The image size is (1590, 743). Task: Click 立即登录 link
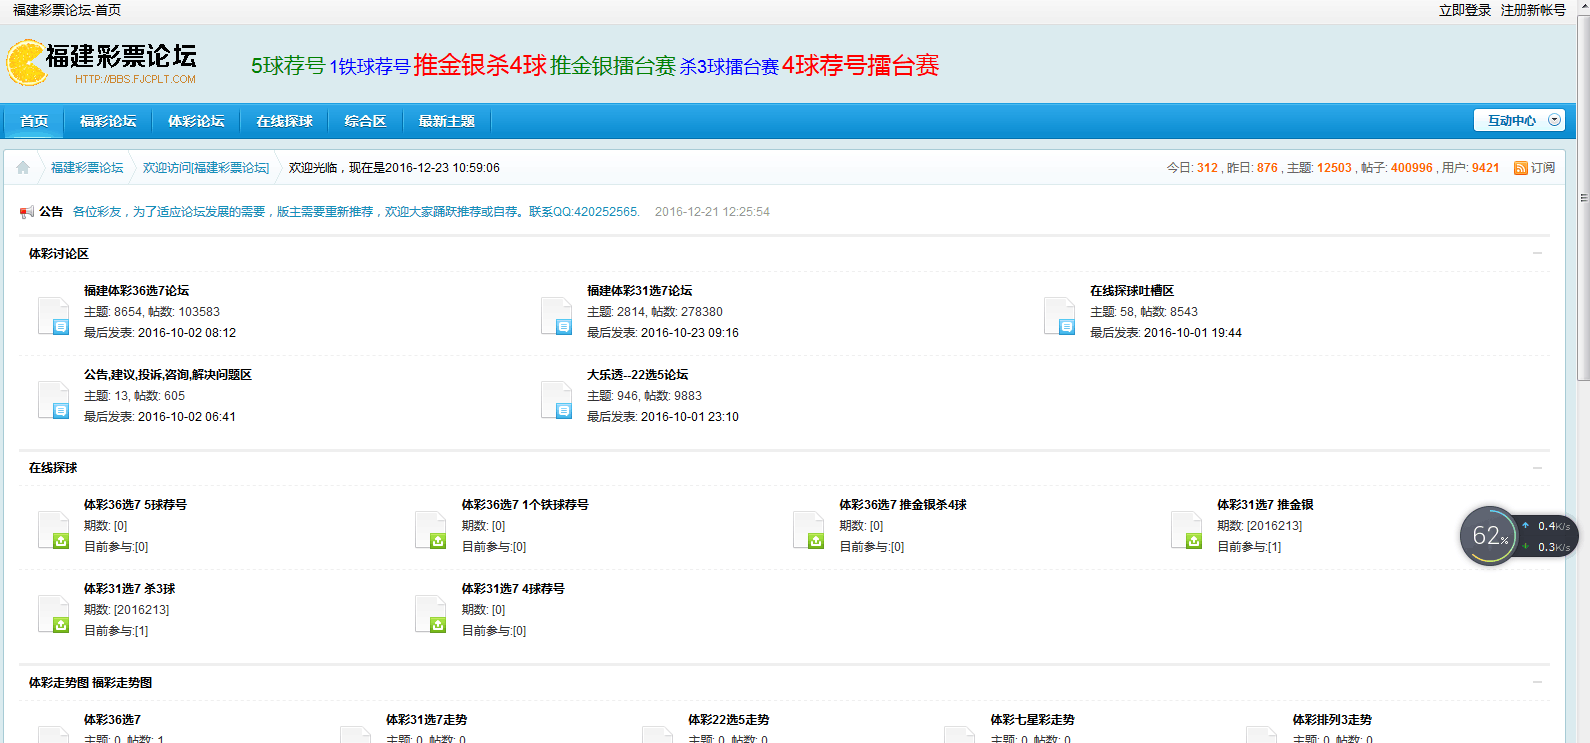click(x=1465, y=10)
